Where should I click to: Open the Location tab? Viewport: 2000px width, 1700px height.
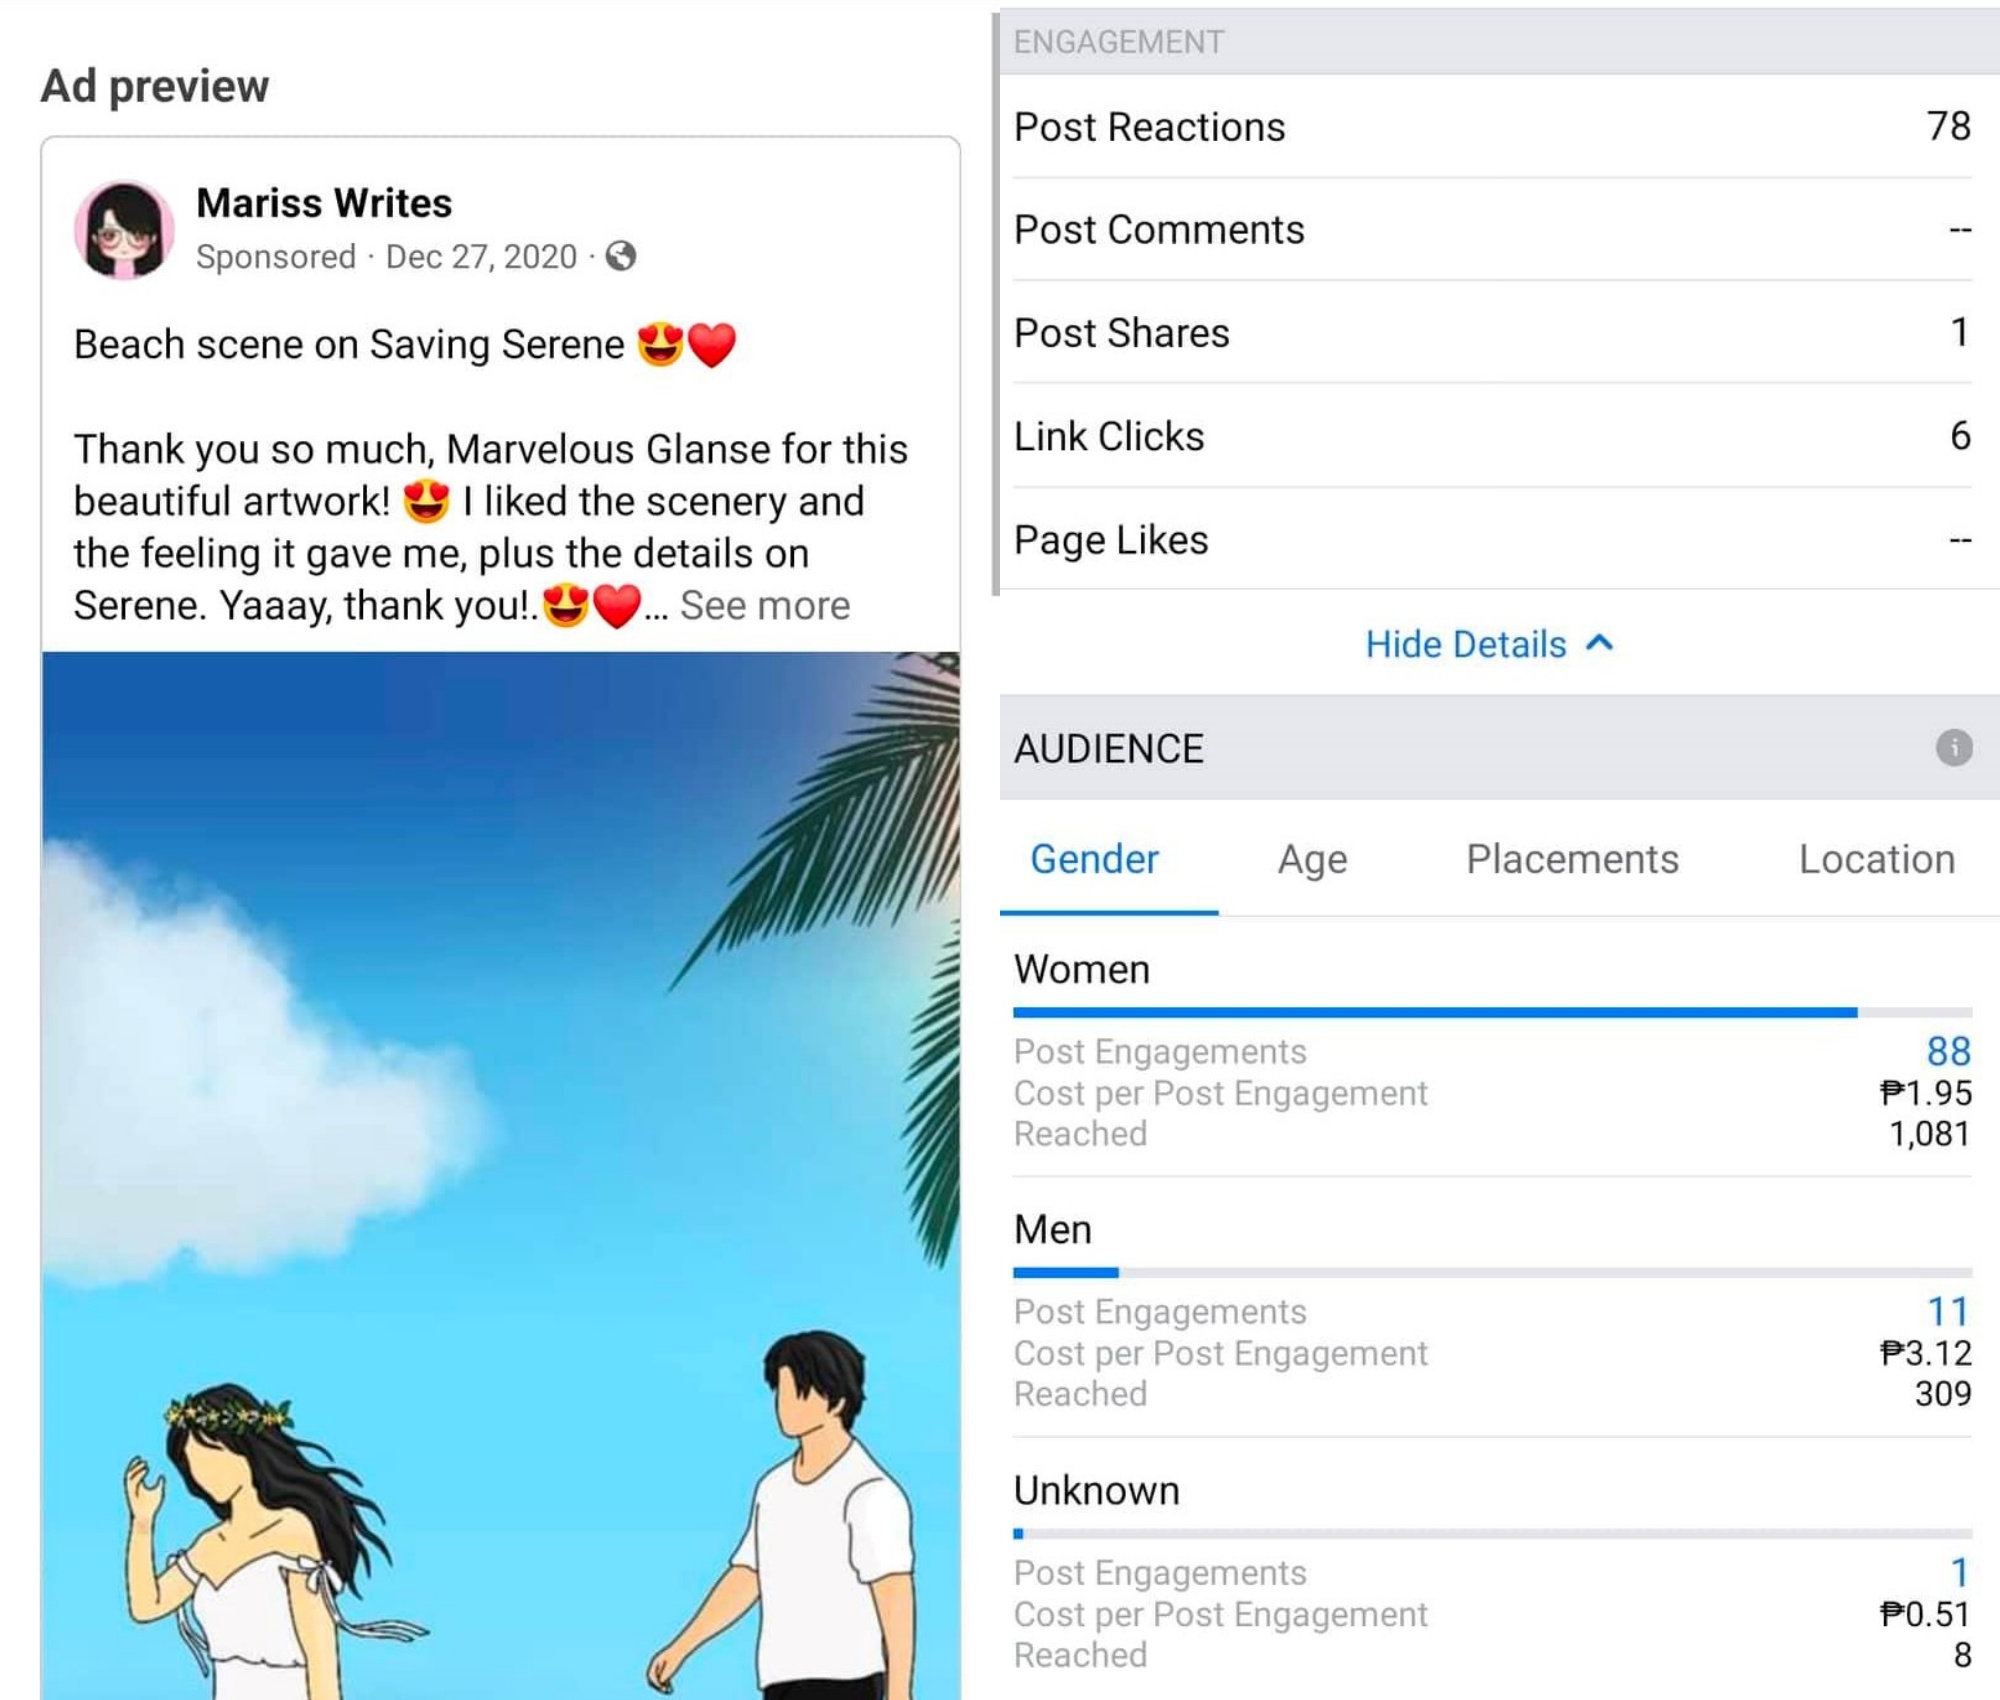coord(1876,859)
